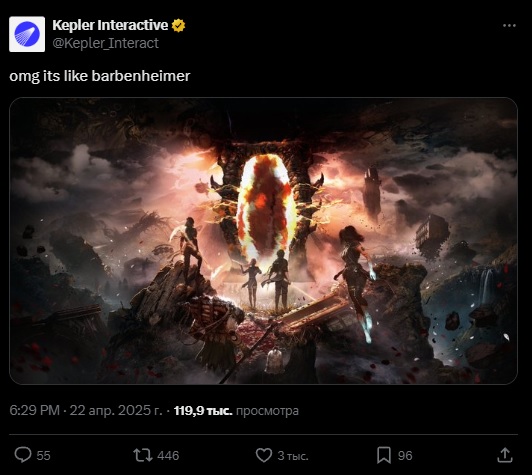Toggle the bookmark icon
Screen dimensions: 532x475
point(384,455)
